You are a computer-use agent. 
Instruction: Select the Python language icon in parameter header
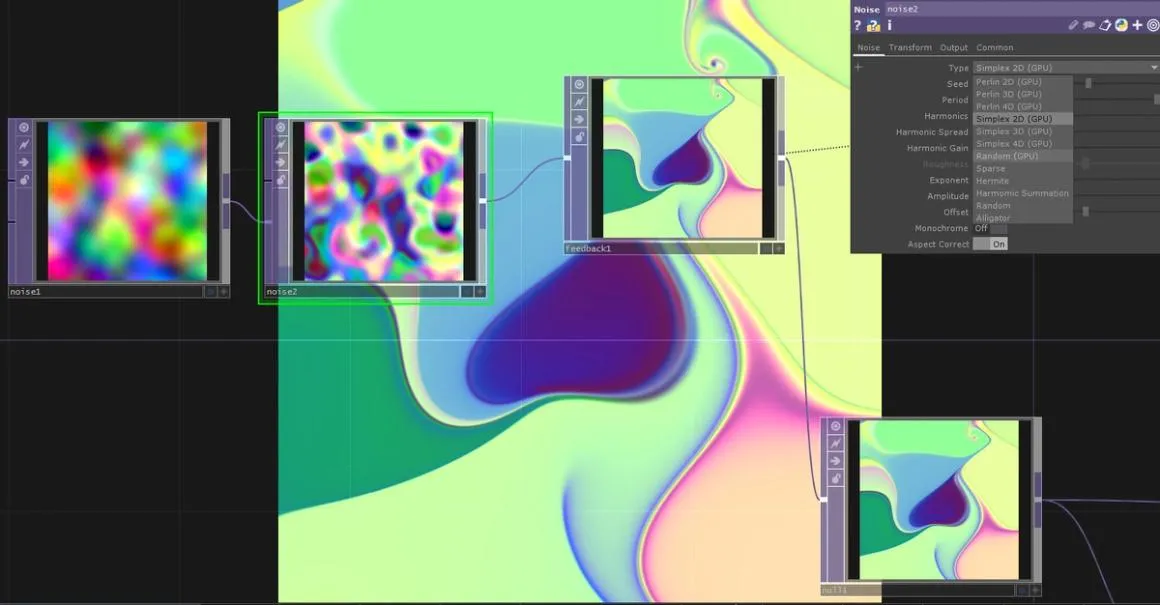pos(1121,25)
